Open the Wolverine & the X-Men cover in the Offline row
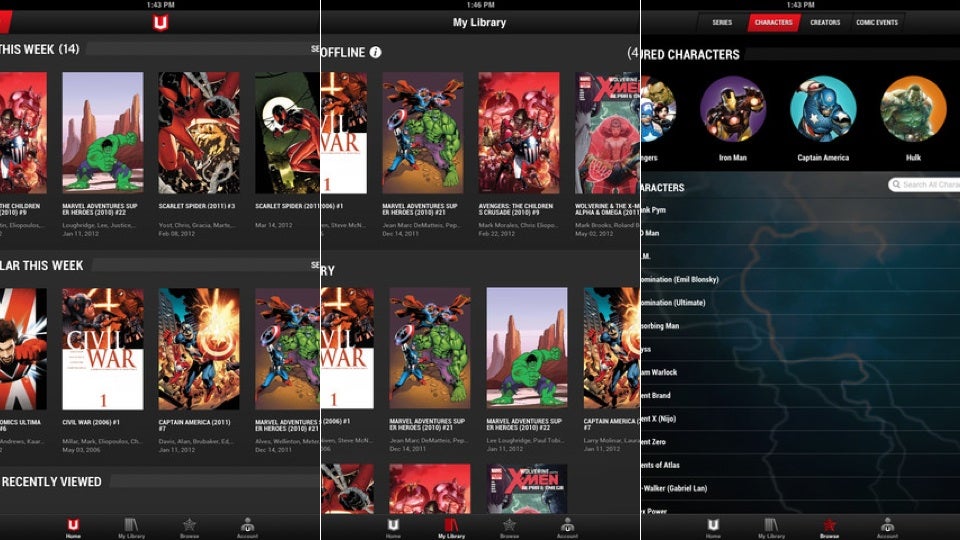 (607, 133)
